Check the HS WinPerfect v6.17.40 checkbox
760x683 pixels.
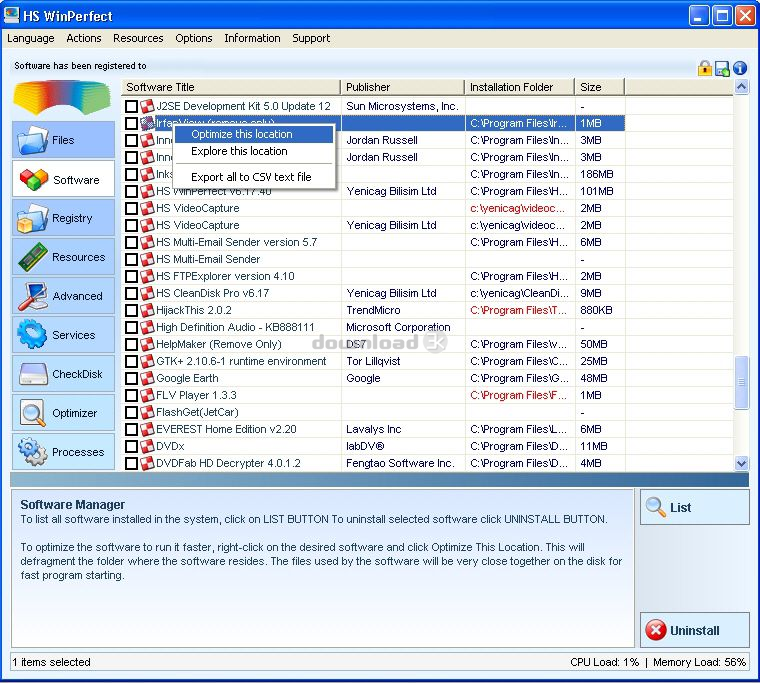pos(131,191)
